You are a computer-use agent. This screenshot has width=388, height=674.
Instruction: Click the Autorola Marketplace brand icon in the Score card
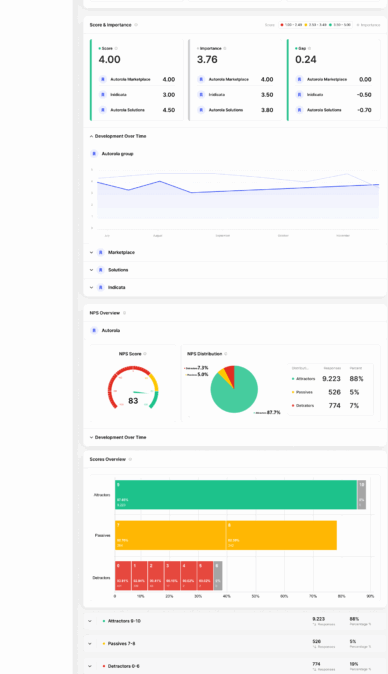click(103, 80)
